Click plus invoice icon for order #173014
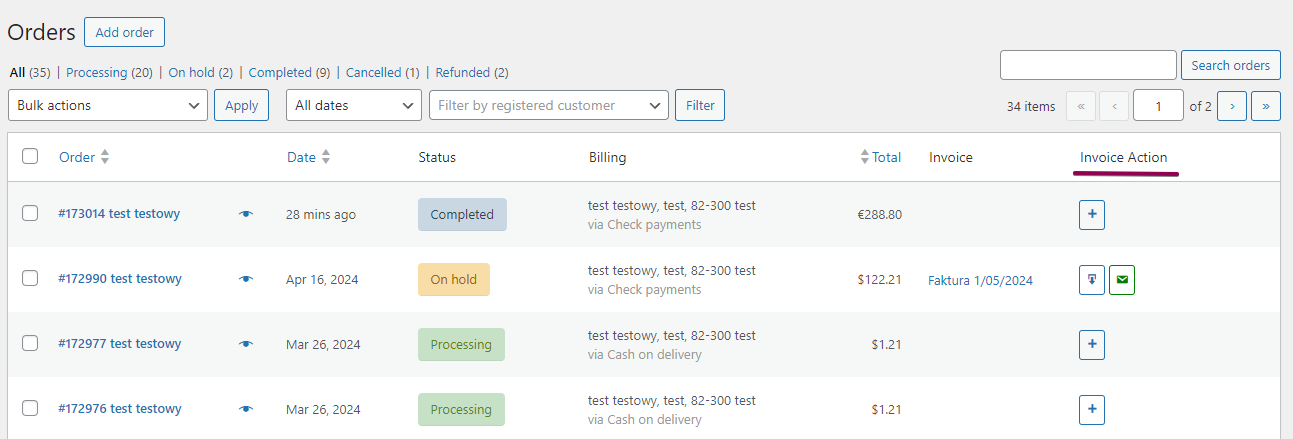Screen dimensions: 1293x439 click(1092, 215)
